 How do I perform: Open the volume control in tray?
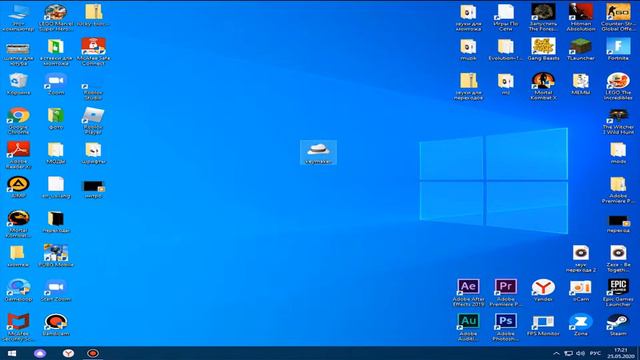click(x=580, y=353)
